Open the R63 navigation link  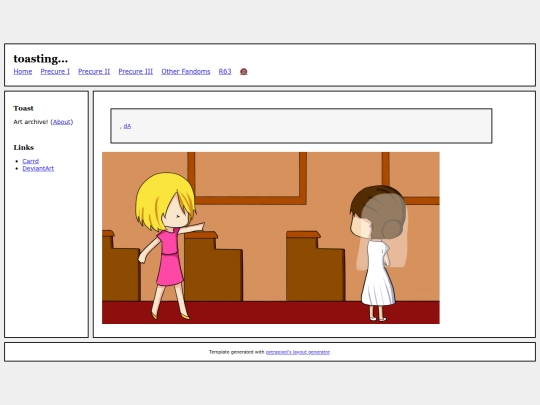click(225, 72)
